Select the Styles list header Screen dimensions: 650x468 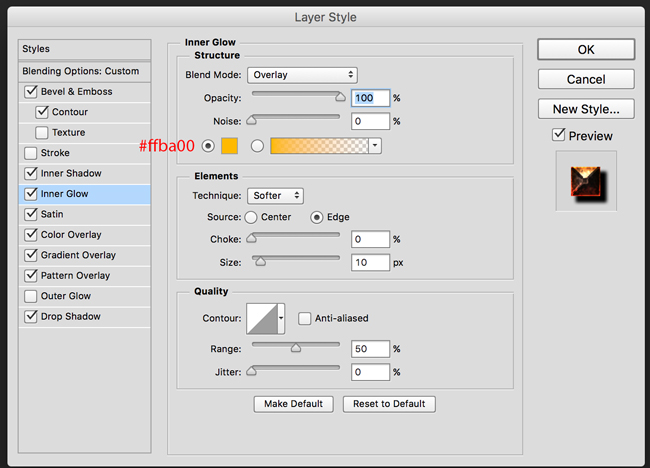pos(85,49)
